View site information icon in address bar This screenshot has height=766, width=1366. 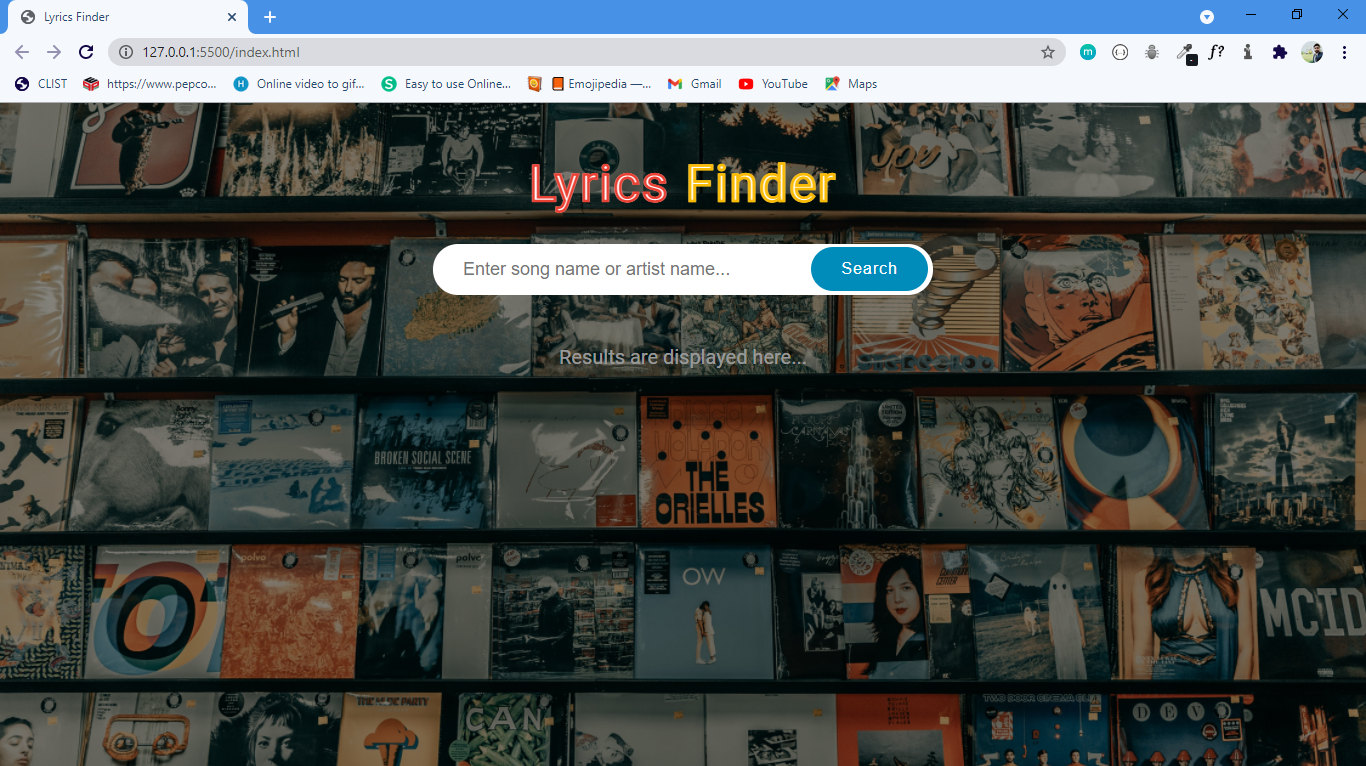126,52
